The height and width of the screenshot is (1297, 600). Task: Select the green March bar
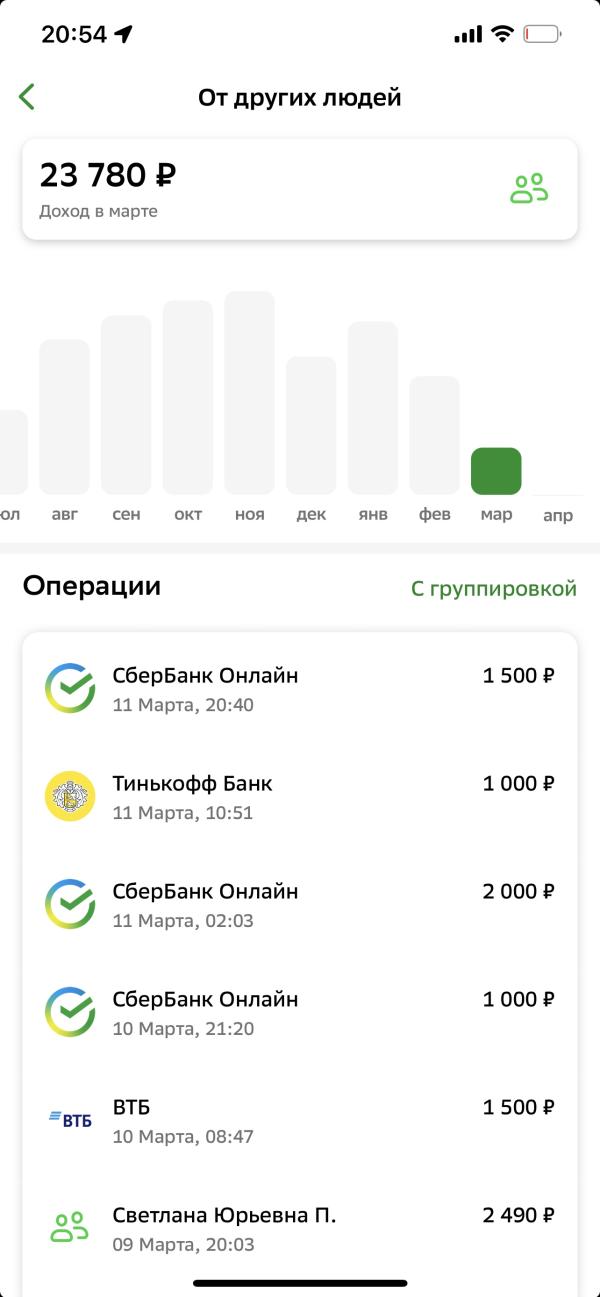tap(496, 471)
